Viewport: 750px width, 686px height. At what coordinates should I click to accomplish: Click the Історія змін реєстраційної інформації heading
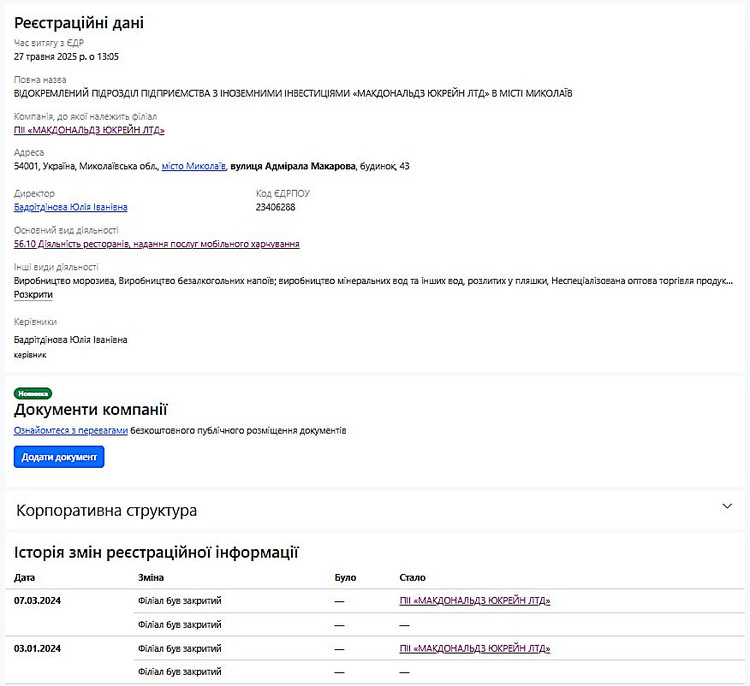pyautogui.click(x=156, y=552)
